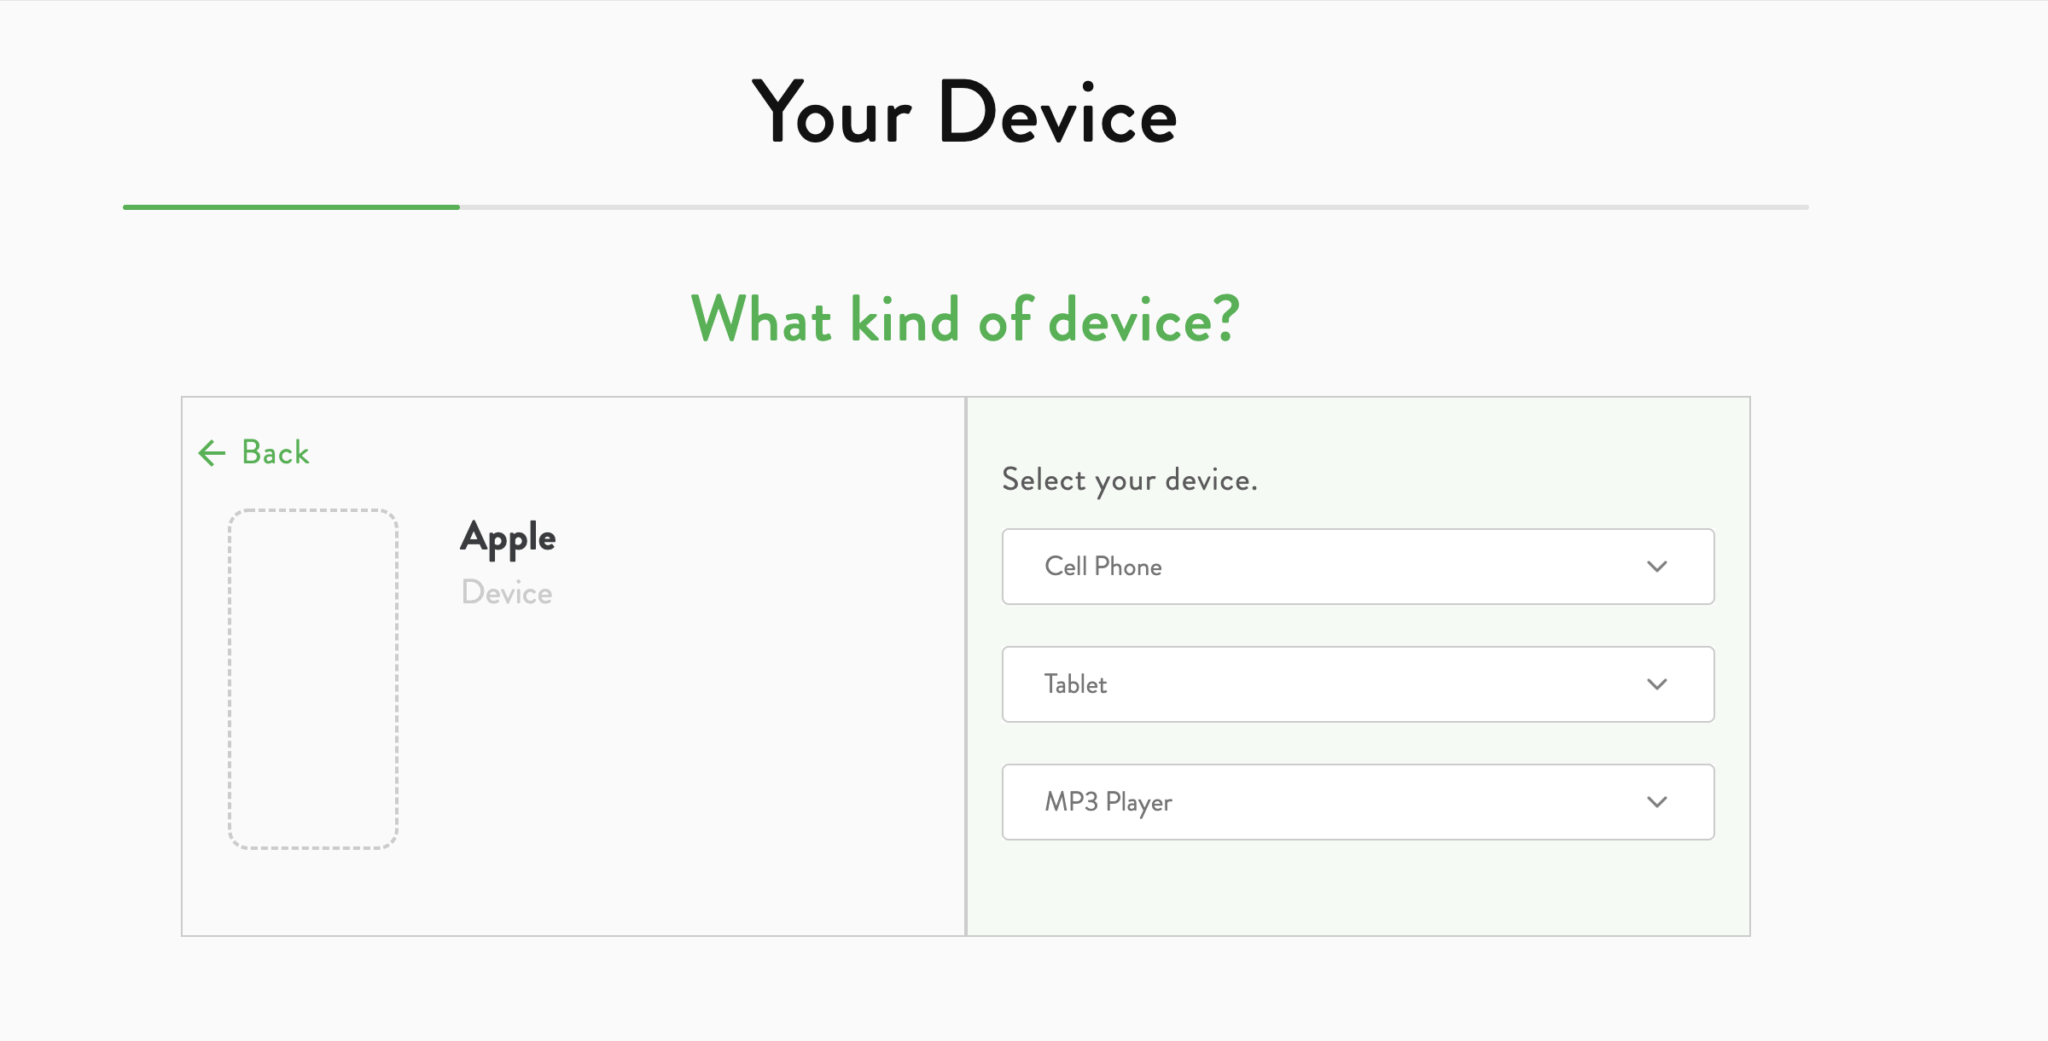Image resolution: width=2048 pixels, height=1041 pixels.
Task: Click the gray Device subtitle under Apple
Action: pos(506,593)
